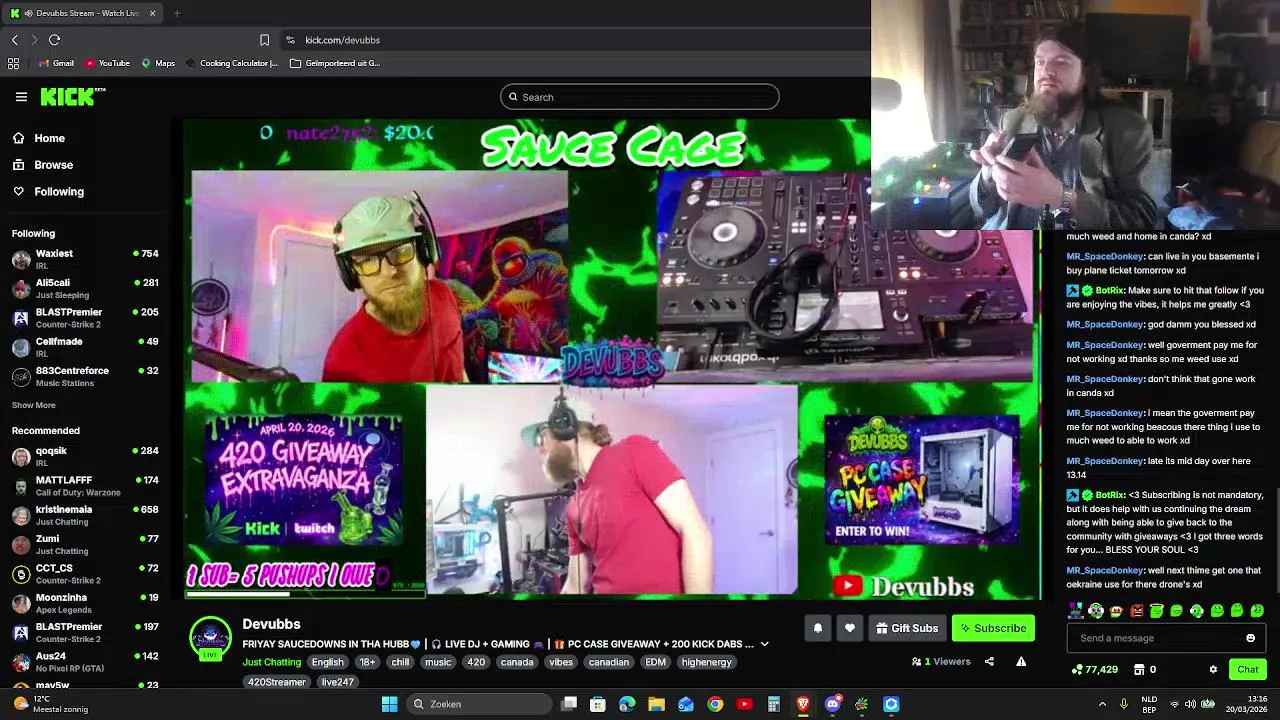The width and height of the screenshot is (1280, 720).
Task: Click the notification bell for Devubbs
Action: pyautogui.click(x=817, y=628)
